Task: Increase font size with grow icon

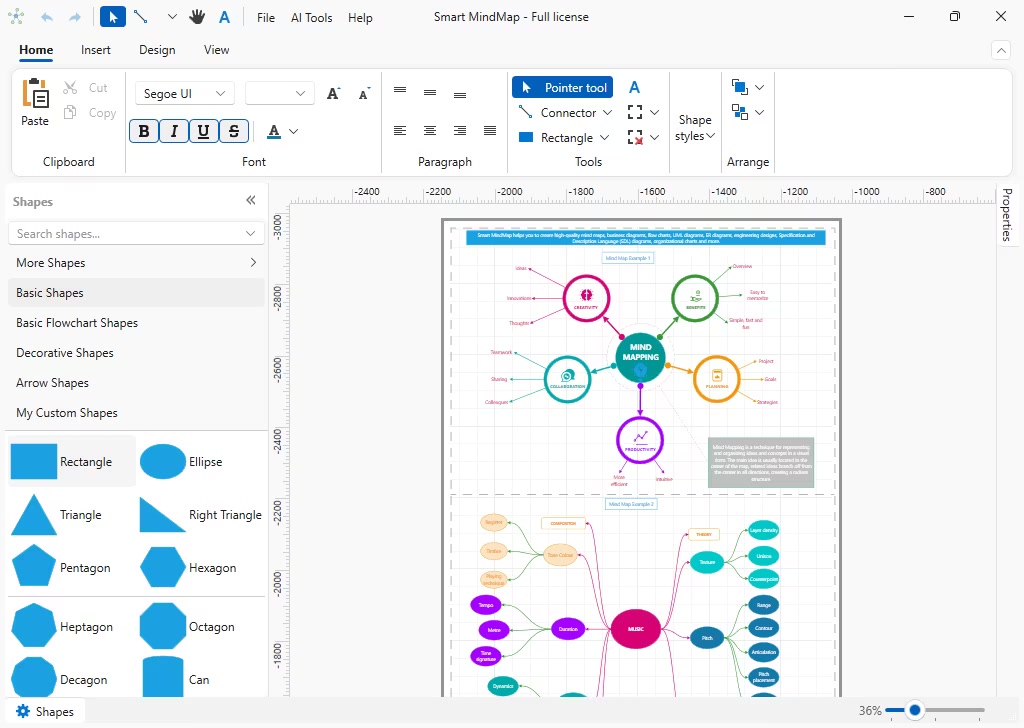Action: point(333,94)
